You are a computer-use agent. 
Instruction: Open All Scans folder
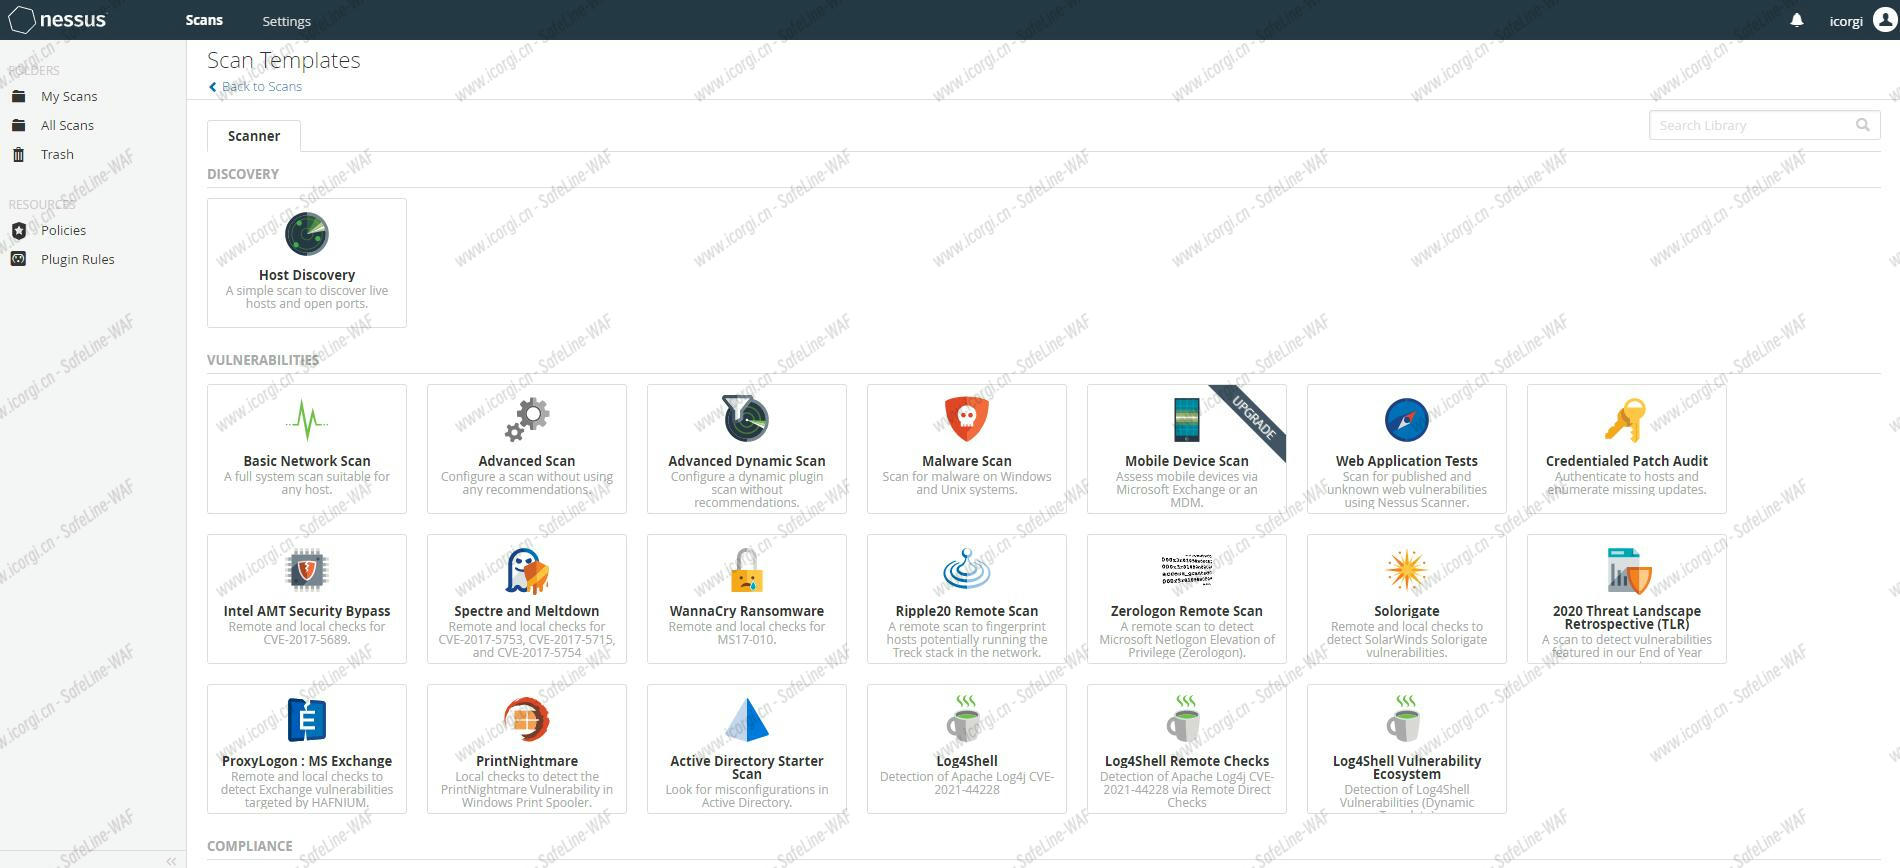click(67, 125)
